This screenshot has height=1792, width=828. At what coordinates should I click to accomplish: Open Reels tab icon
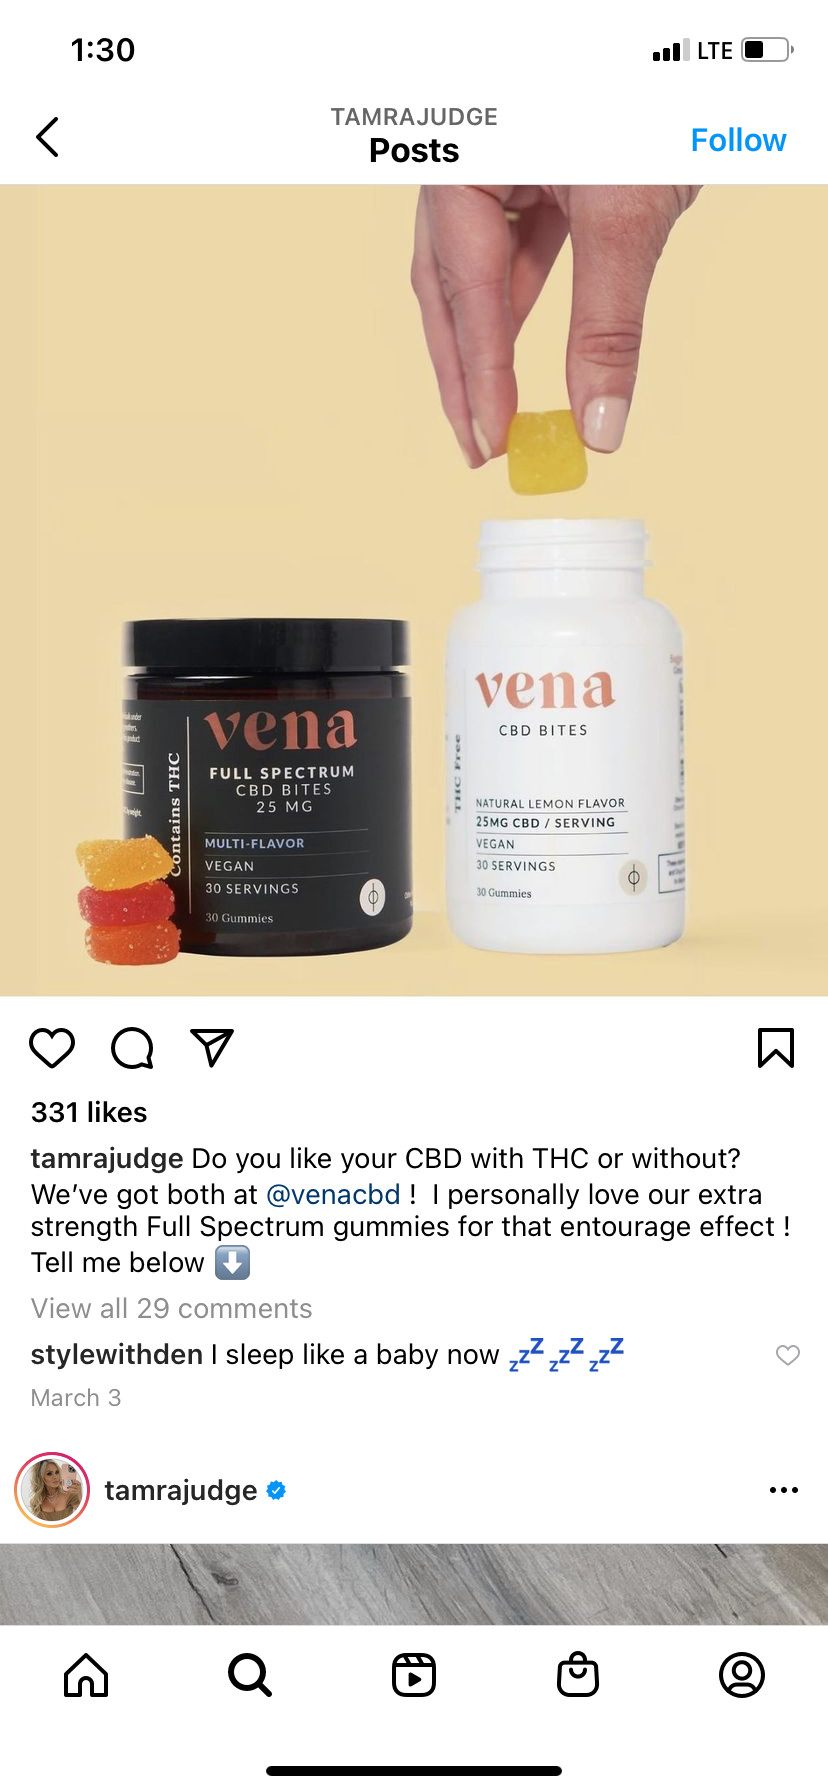click(x=414, y=1675)
